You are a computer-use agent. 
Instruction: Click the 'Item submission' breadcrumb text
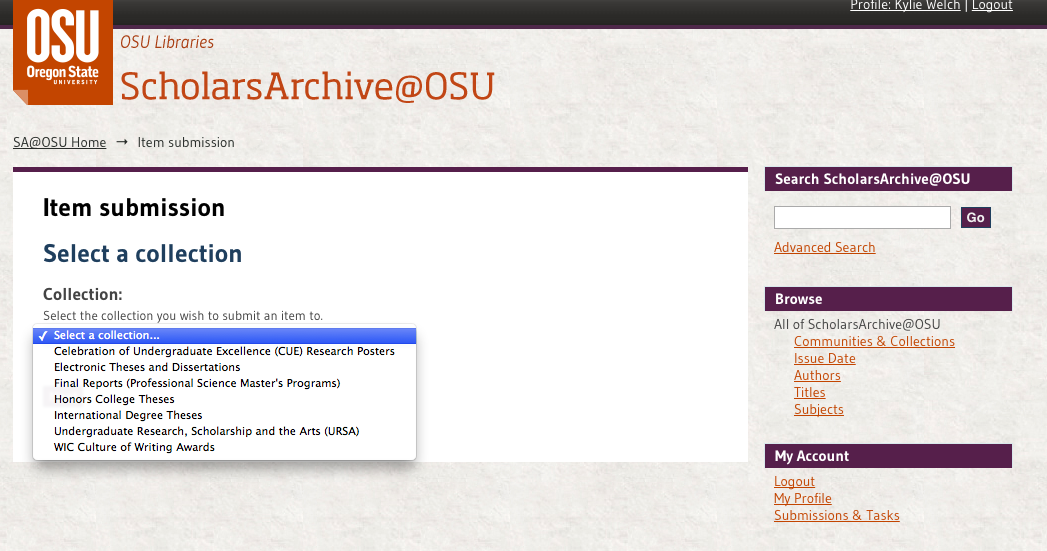(186, 142)
